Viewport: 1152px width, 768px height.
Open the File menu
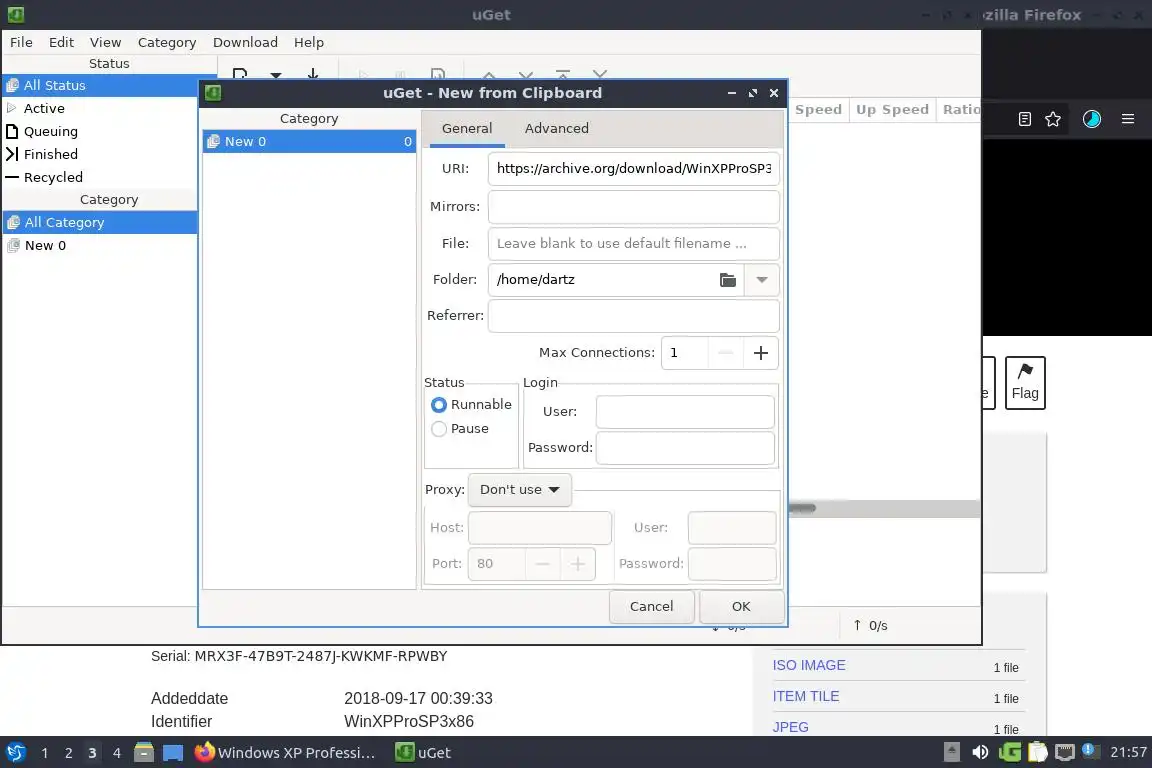pos(21,42)
